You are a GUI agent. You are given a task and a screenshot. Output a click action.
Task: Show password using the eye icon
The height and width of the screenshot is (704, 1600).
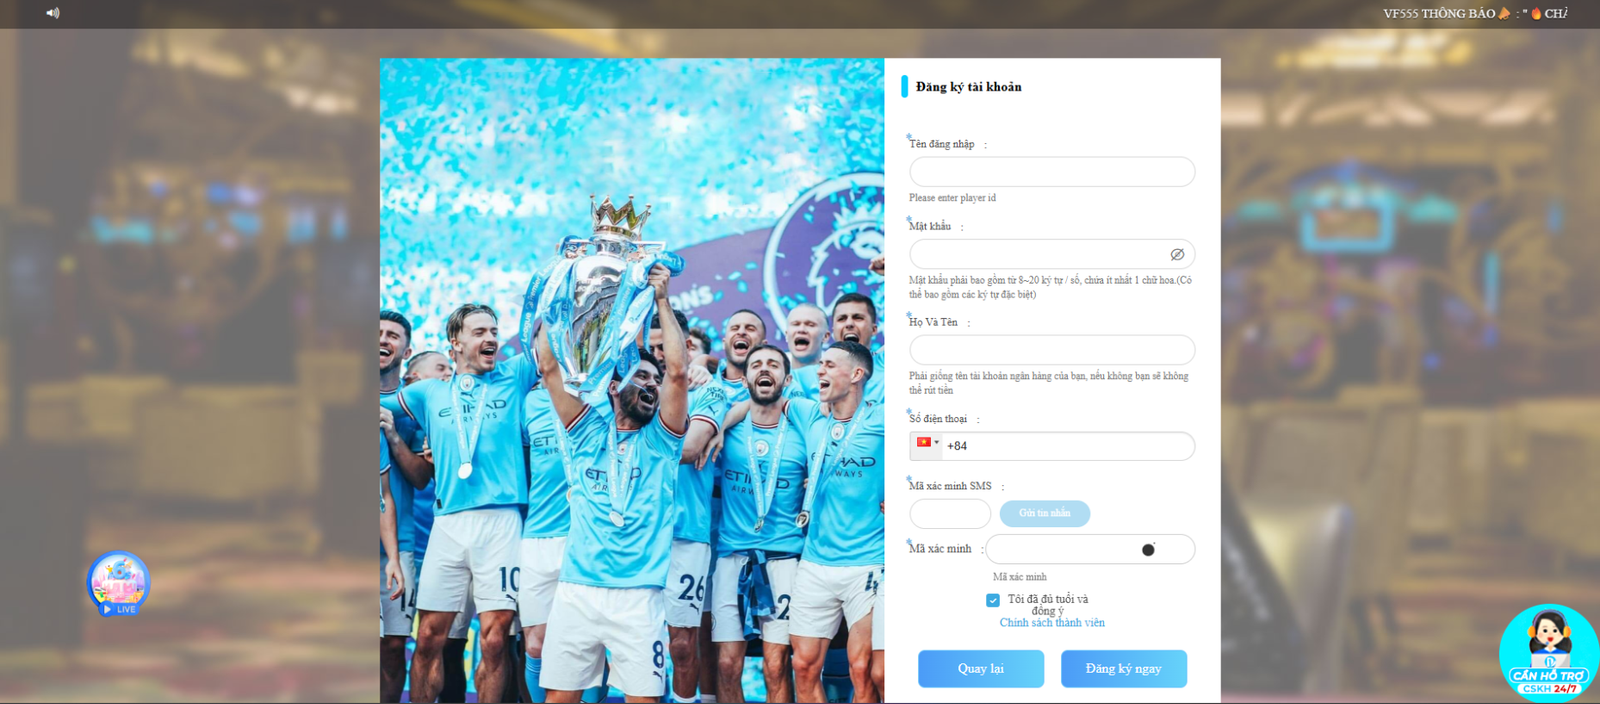pos(1177,254)
